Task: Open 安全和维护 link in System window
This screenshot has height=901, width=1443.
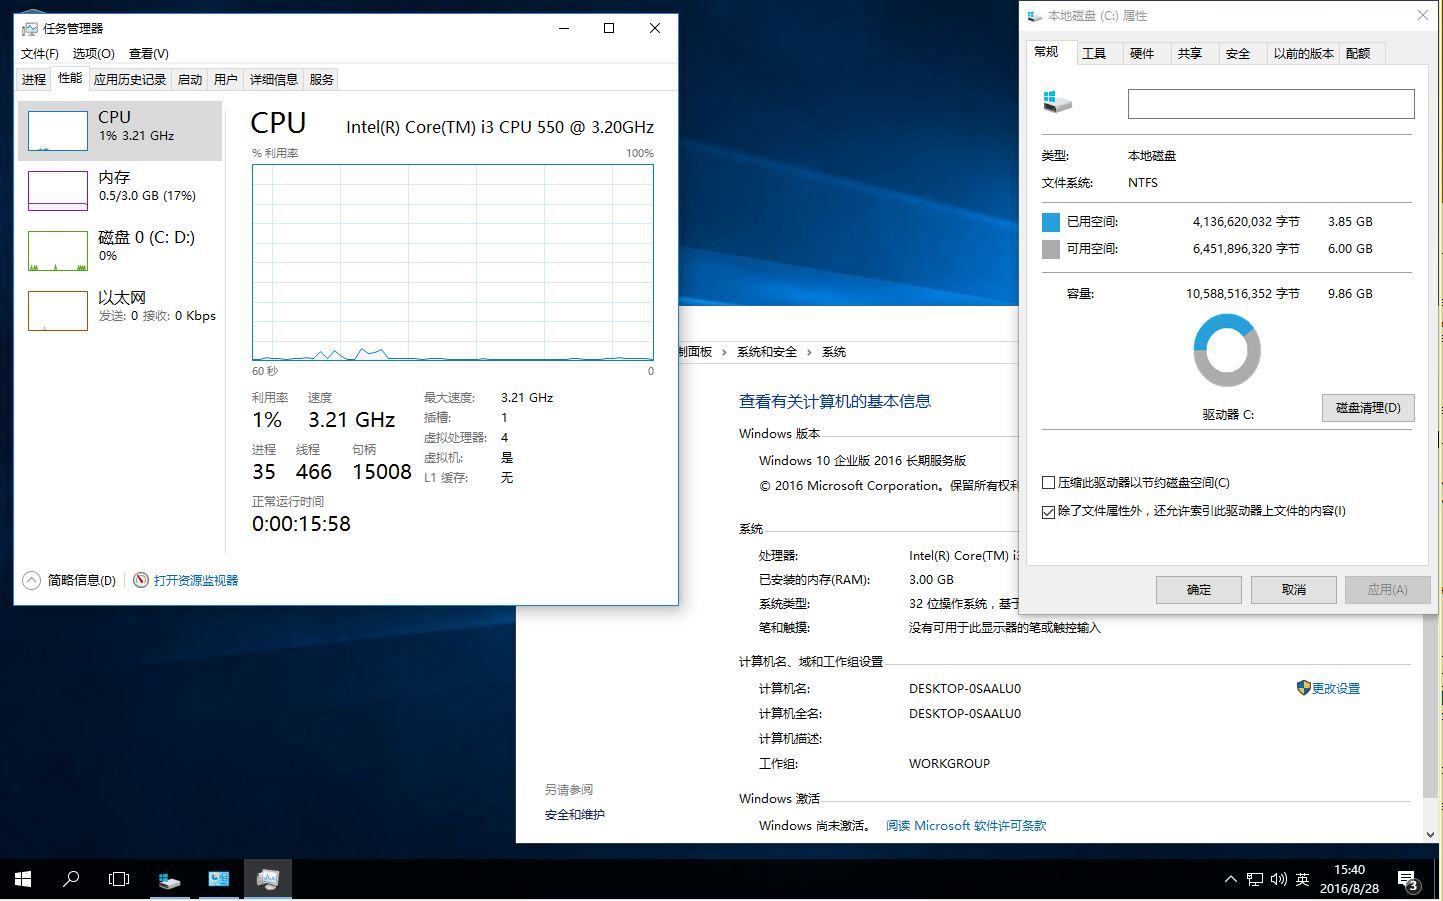Action: coord(575,815)
